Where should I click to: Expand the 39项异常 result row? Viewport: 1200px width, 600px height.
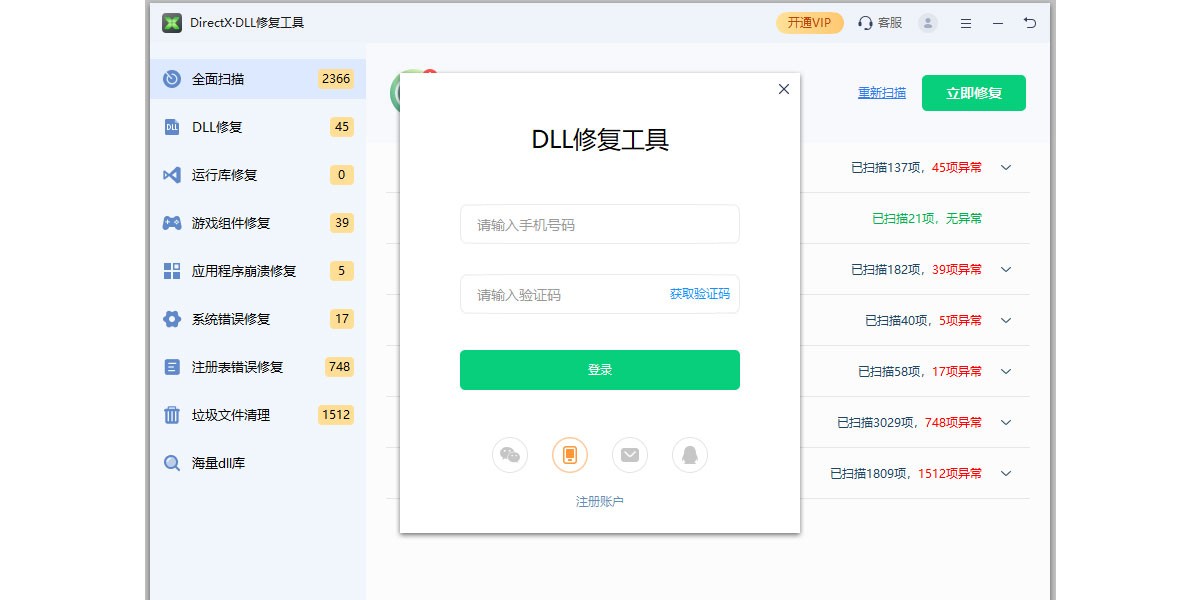[x=1007, y=270]
